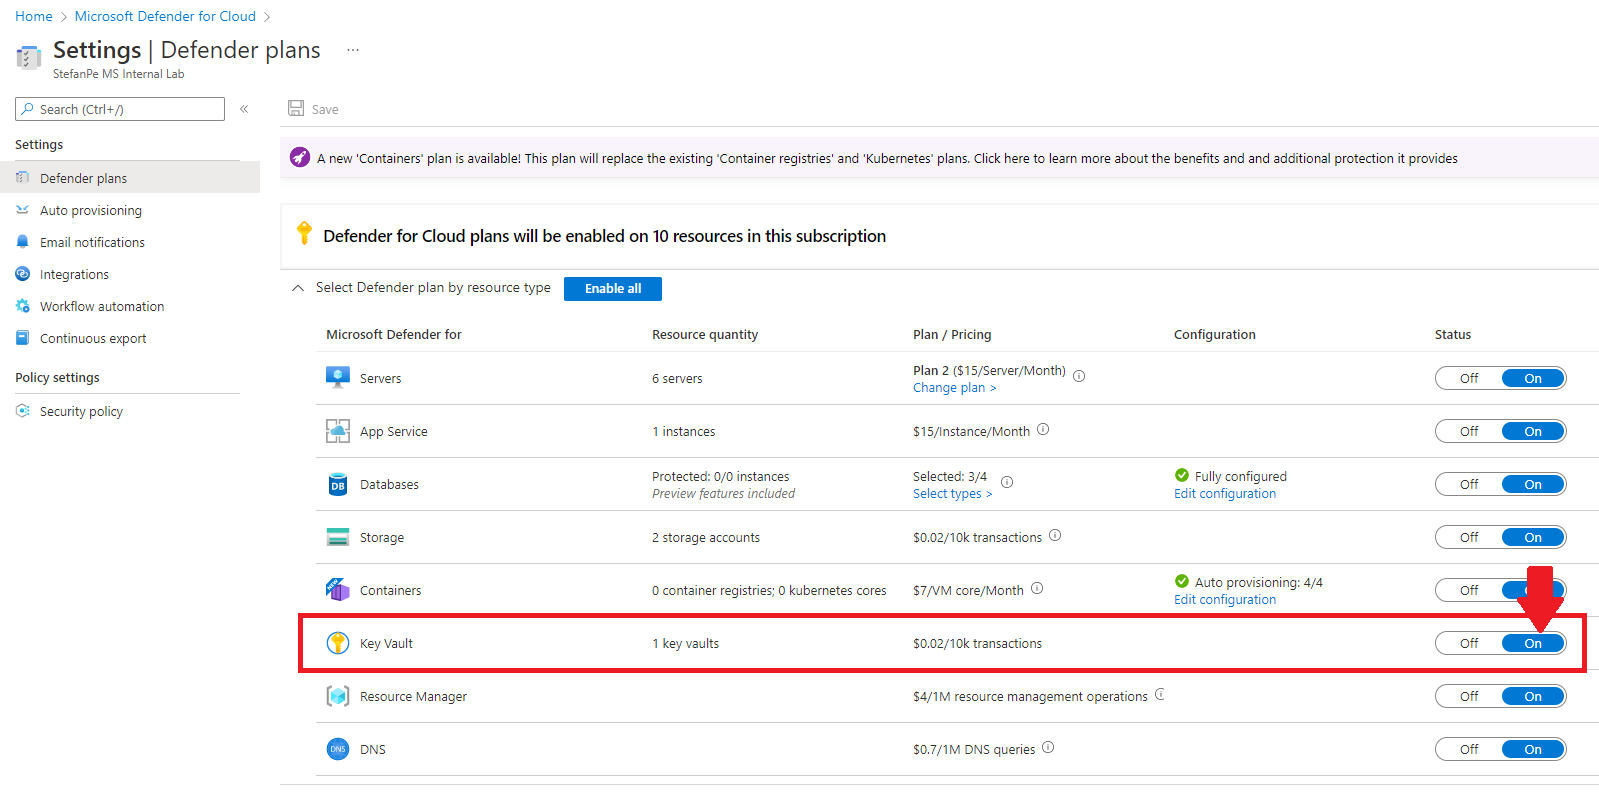Click the sidebar search field

point(120,109)
